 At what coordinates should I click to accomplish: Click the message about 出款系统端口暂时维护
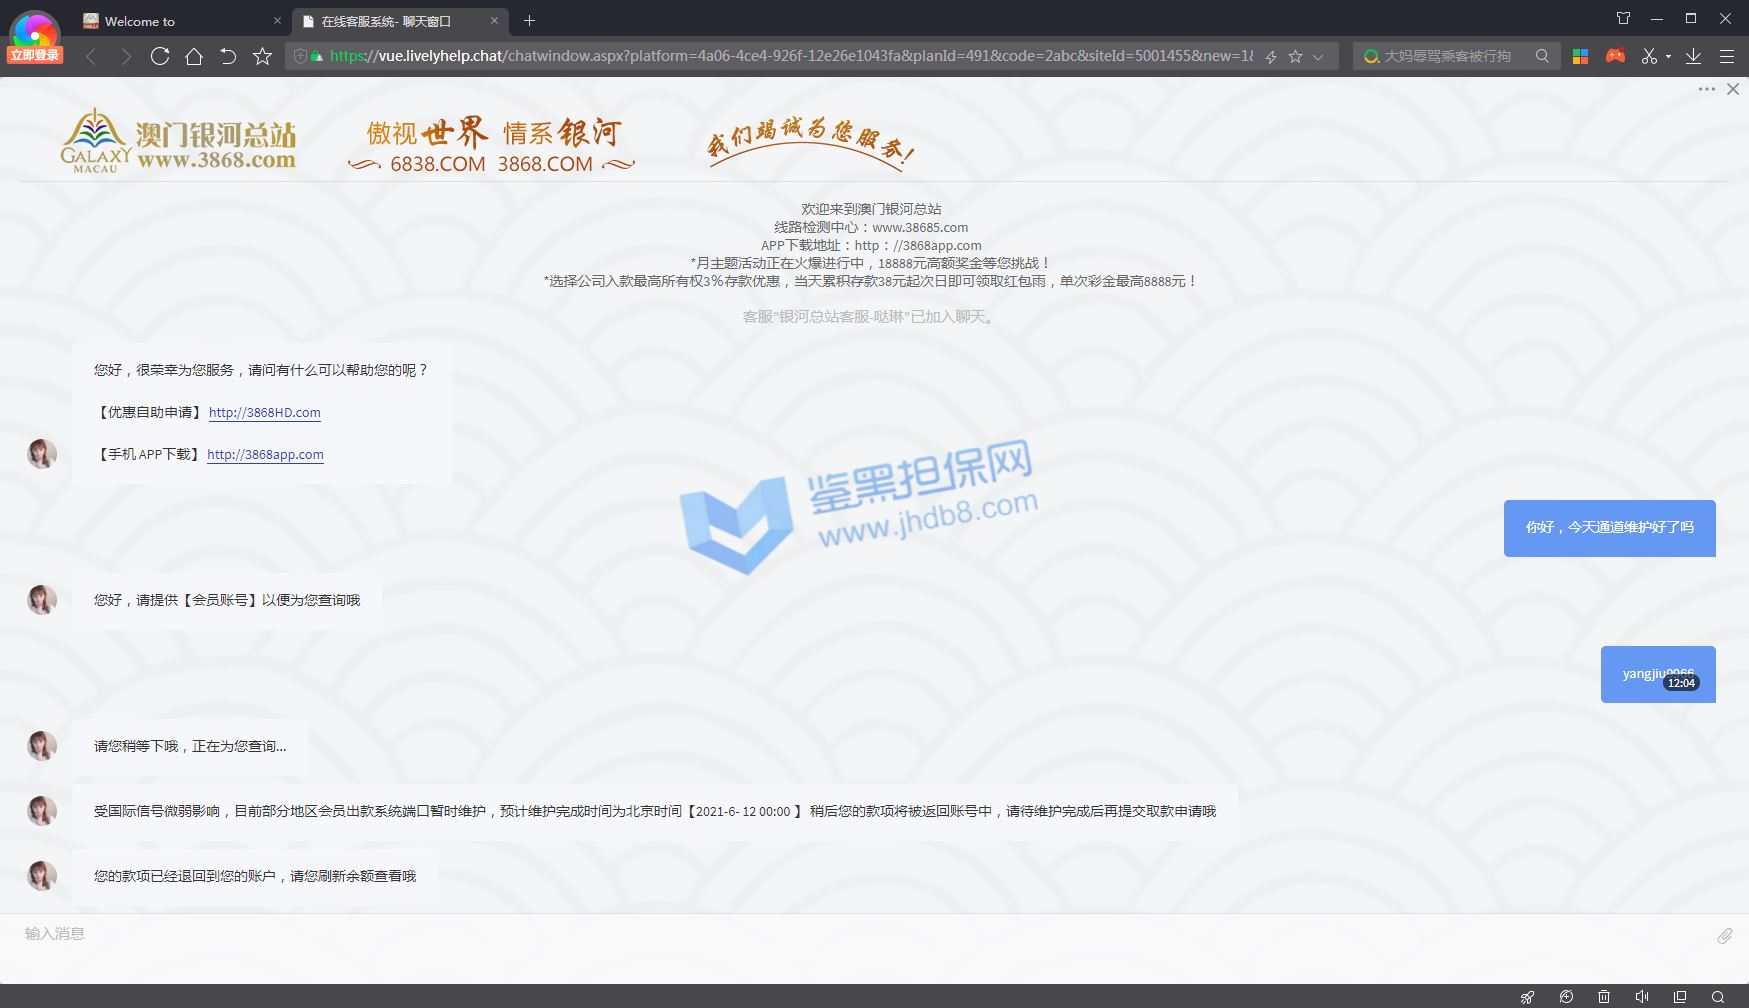pyautogui.click(x=655, y=811)
